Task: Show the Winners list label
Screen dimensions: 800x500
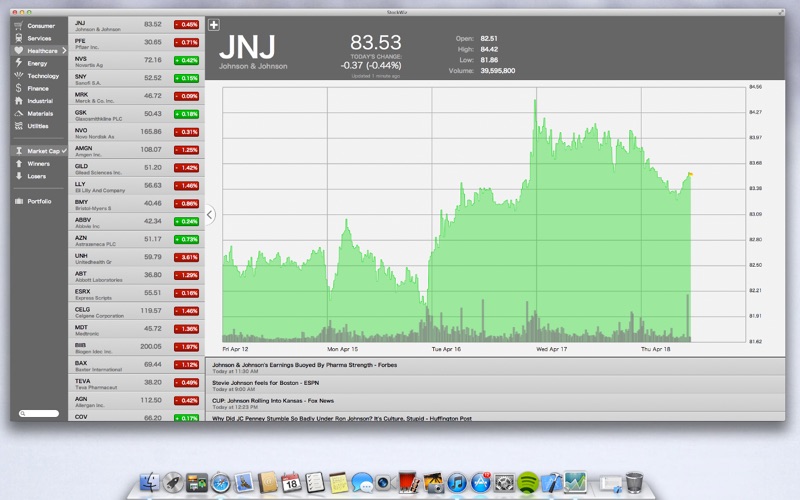Action: click(x=39, y=164)
